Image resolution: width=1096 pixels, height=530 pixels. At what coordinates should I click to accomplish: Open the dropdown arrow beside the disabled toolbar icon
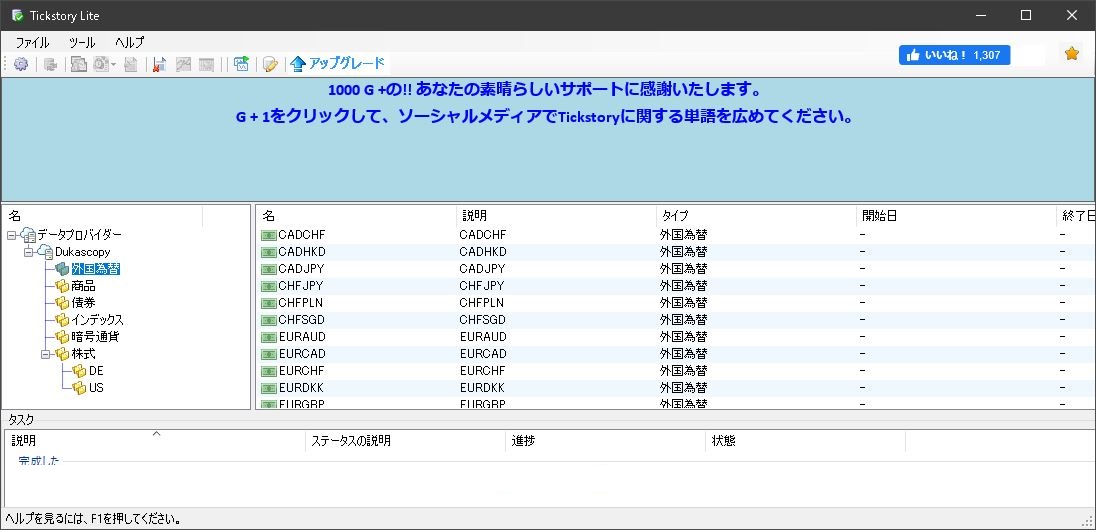point(113,64)
